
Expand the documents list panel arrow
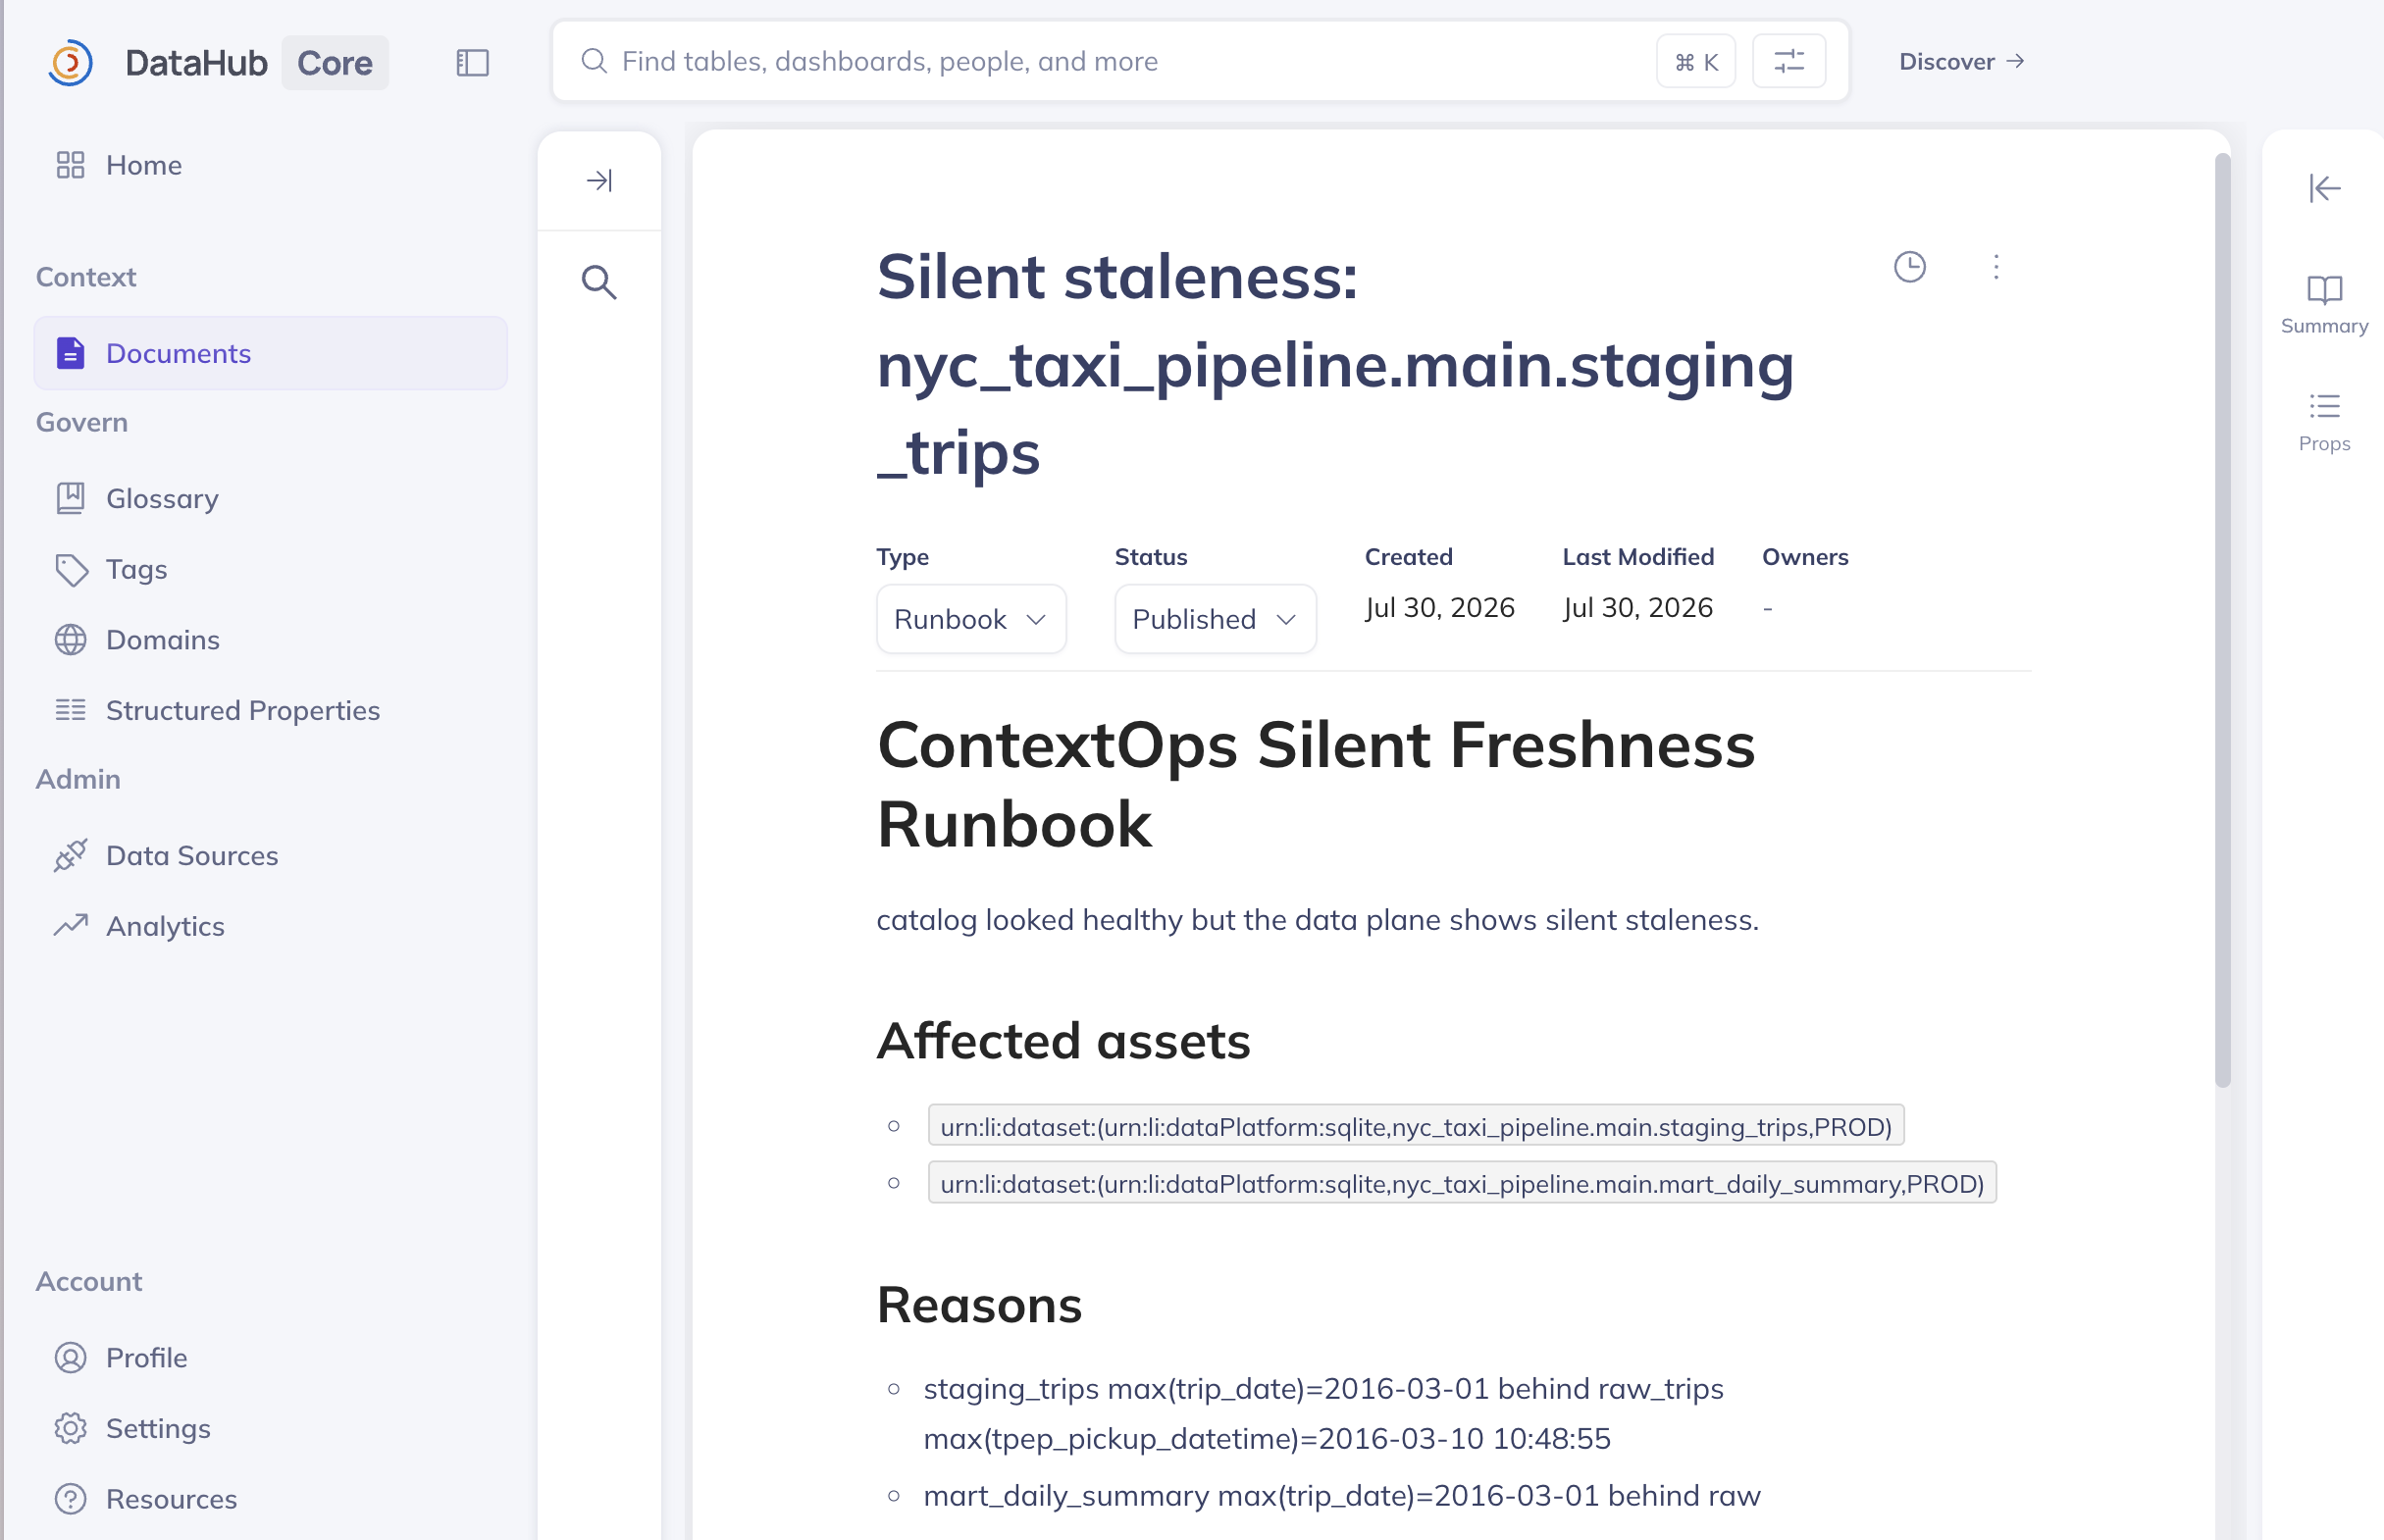click(x=599, y=180)
